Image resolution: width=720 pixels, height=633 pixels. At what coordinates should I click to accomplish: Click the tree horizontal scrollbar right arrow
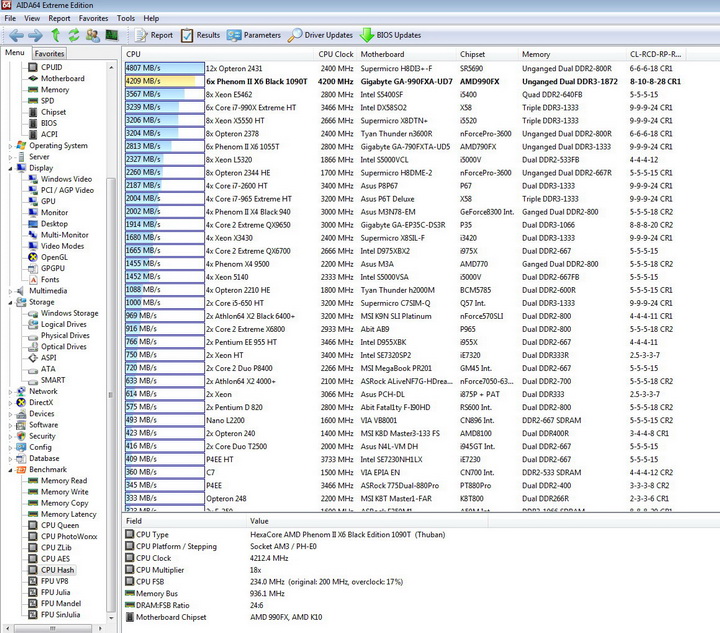(100, 628)
